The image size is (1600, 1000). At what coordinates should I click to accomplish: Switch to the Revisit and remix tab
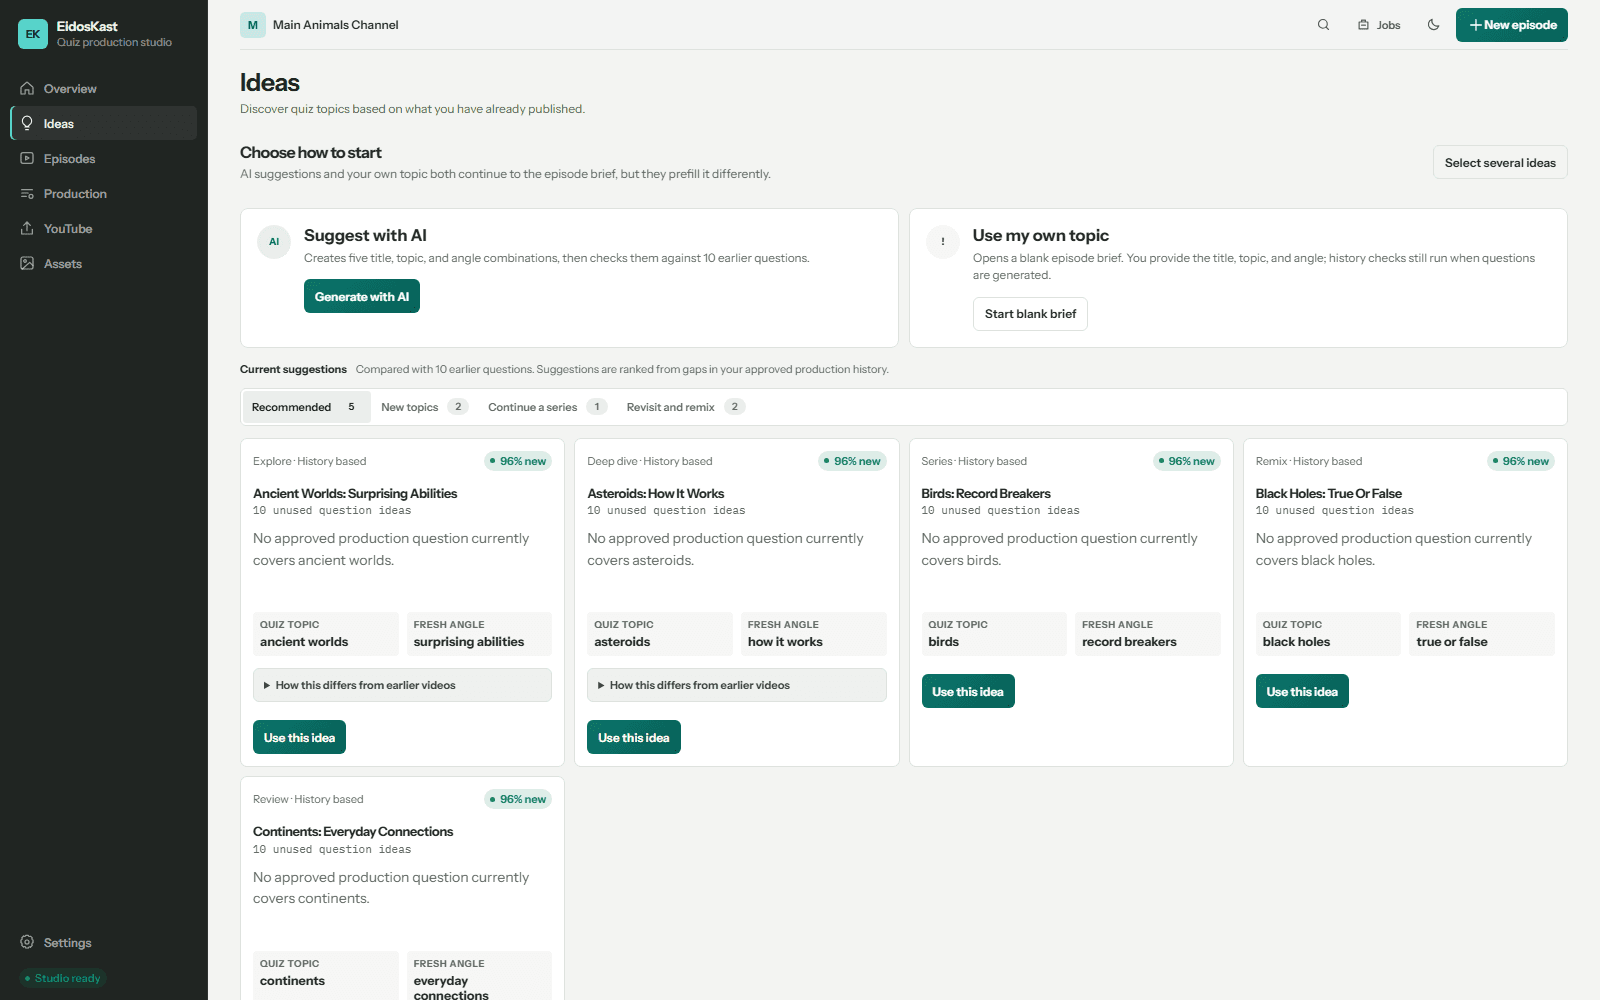pos(685,407)
